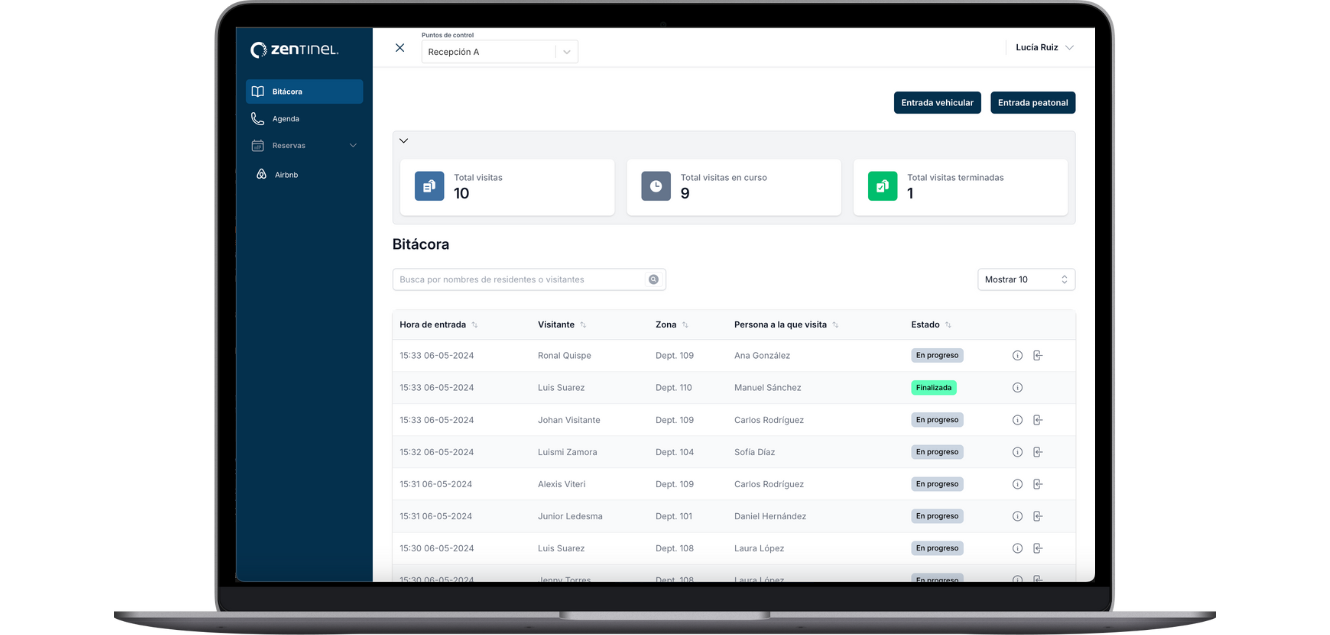
Task: Click the info icon for Junior Ledesma's visit
Action: click(x=1017, y=516)
